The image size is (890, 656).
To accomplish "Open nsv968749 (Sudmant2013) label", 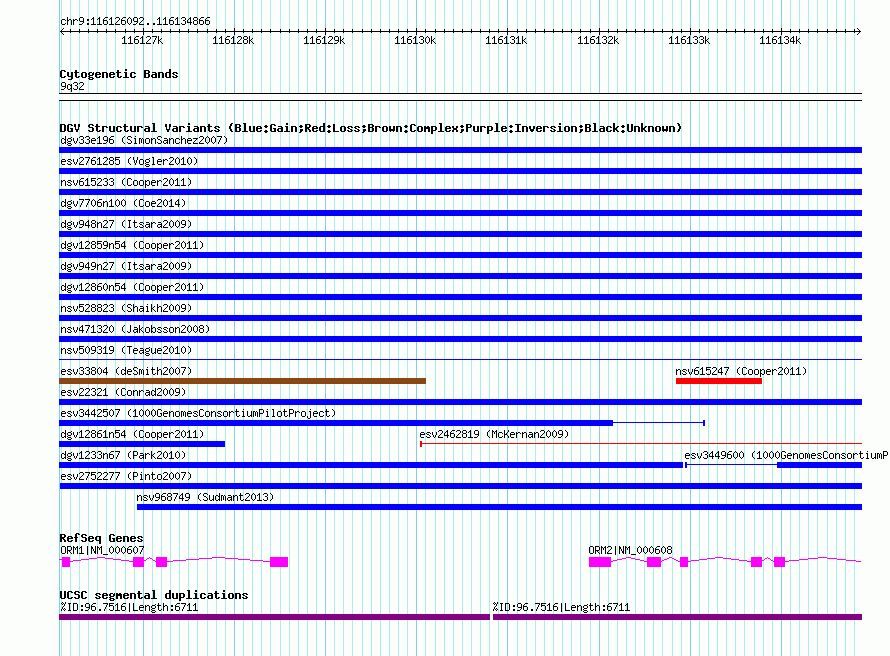I will pyautogui.click(x=205, y=497).
